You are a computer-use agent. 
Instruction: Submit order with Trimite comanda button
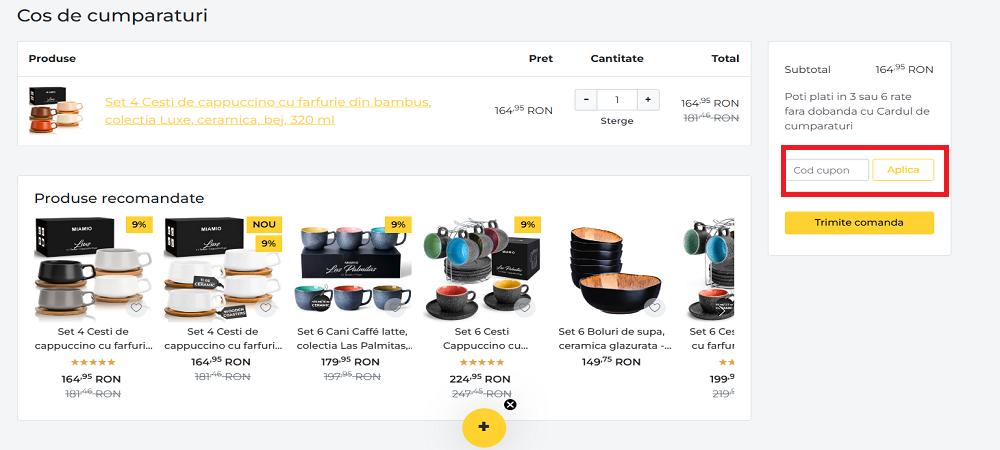coord(859,222)
